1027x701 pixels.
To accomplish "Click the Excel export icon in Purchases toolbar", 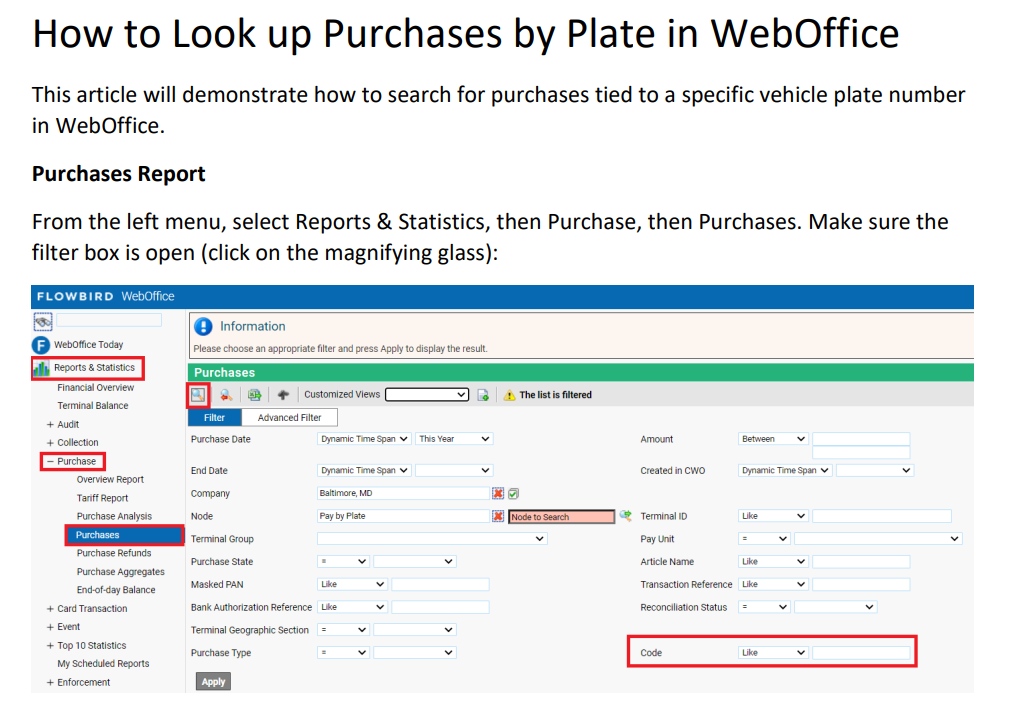I will 254,394.
